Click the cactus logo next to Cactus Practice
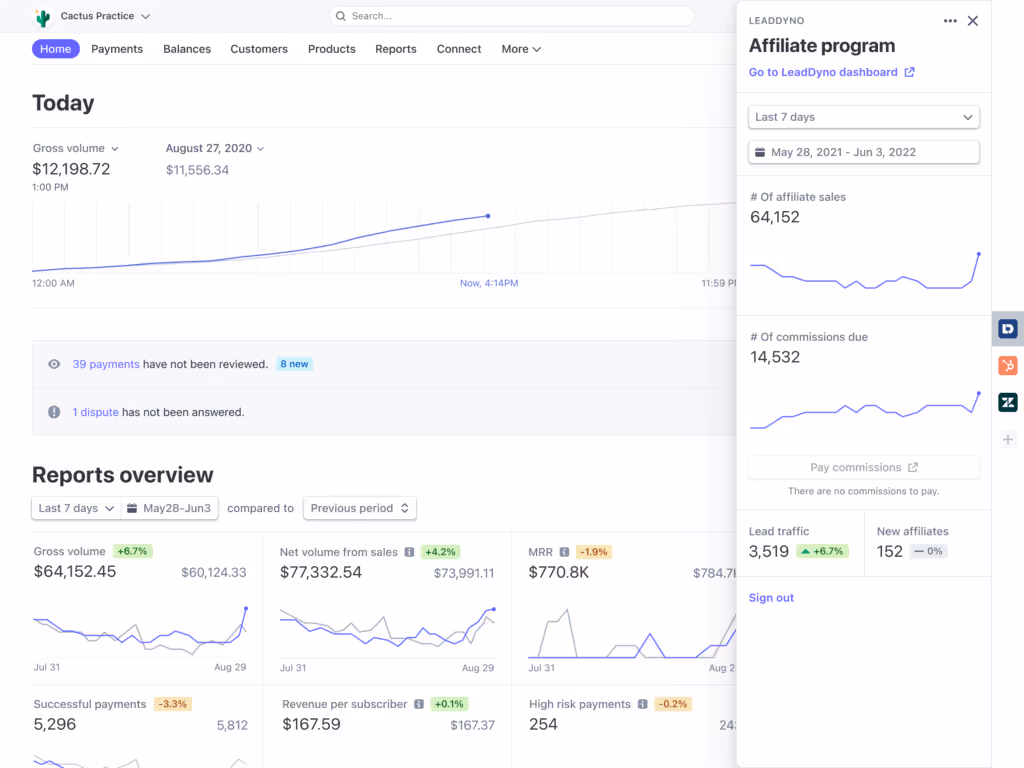The height and width of the screenshot is (768, 1024). (x=42, y=16)
